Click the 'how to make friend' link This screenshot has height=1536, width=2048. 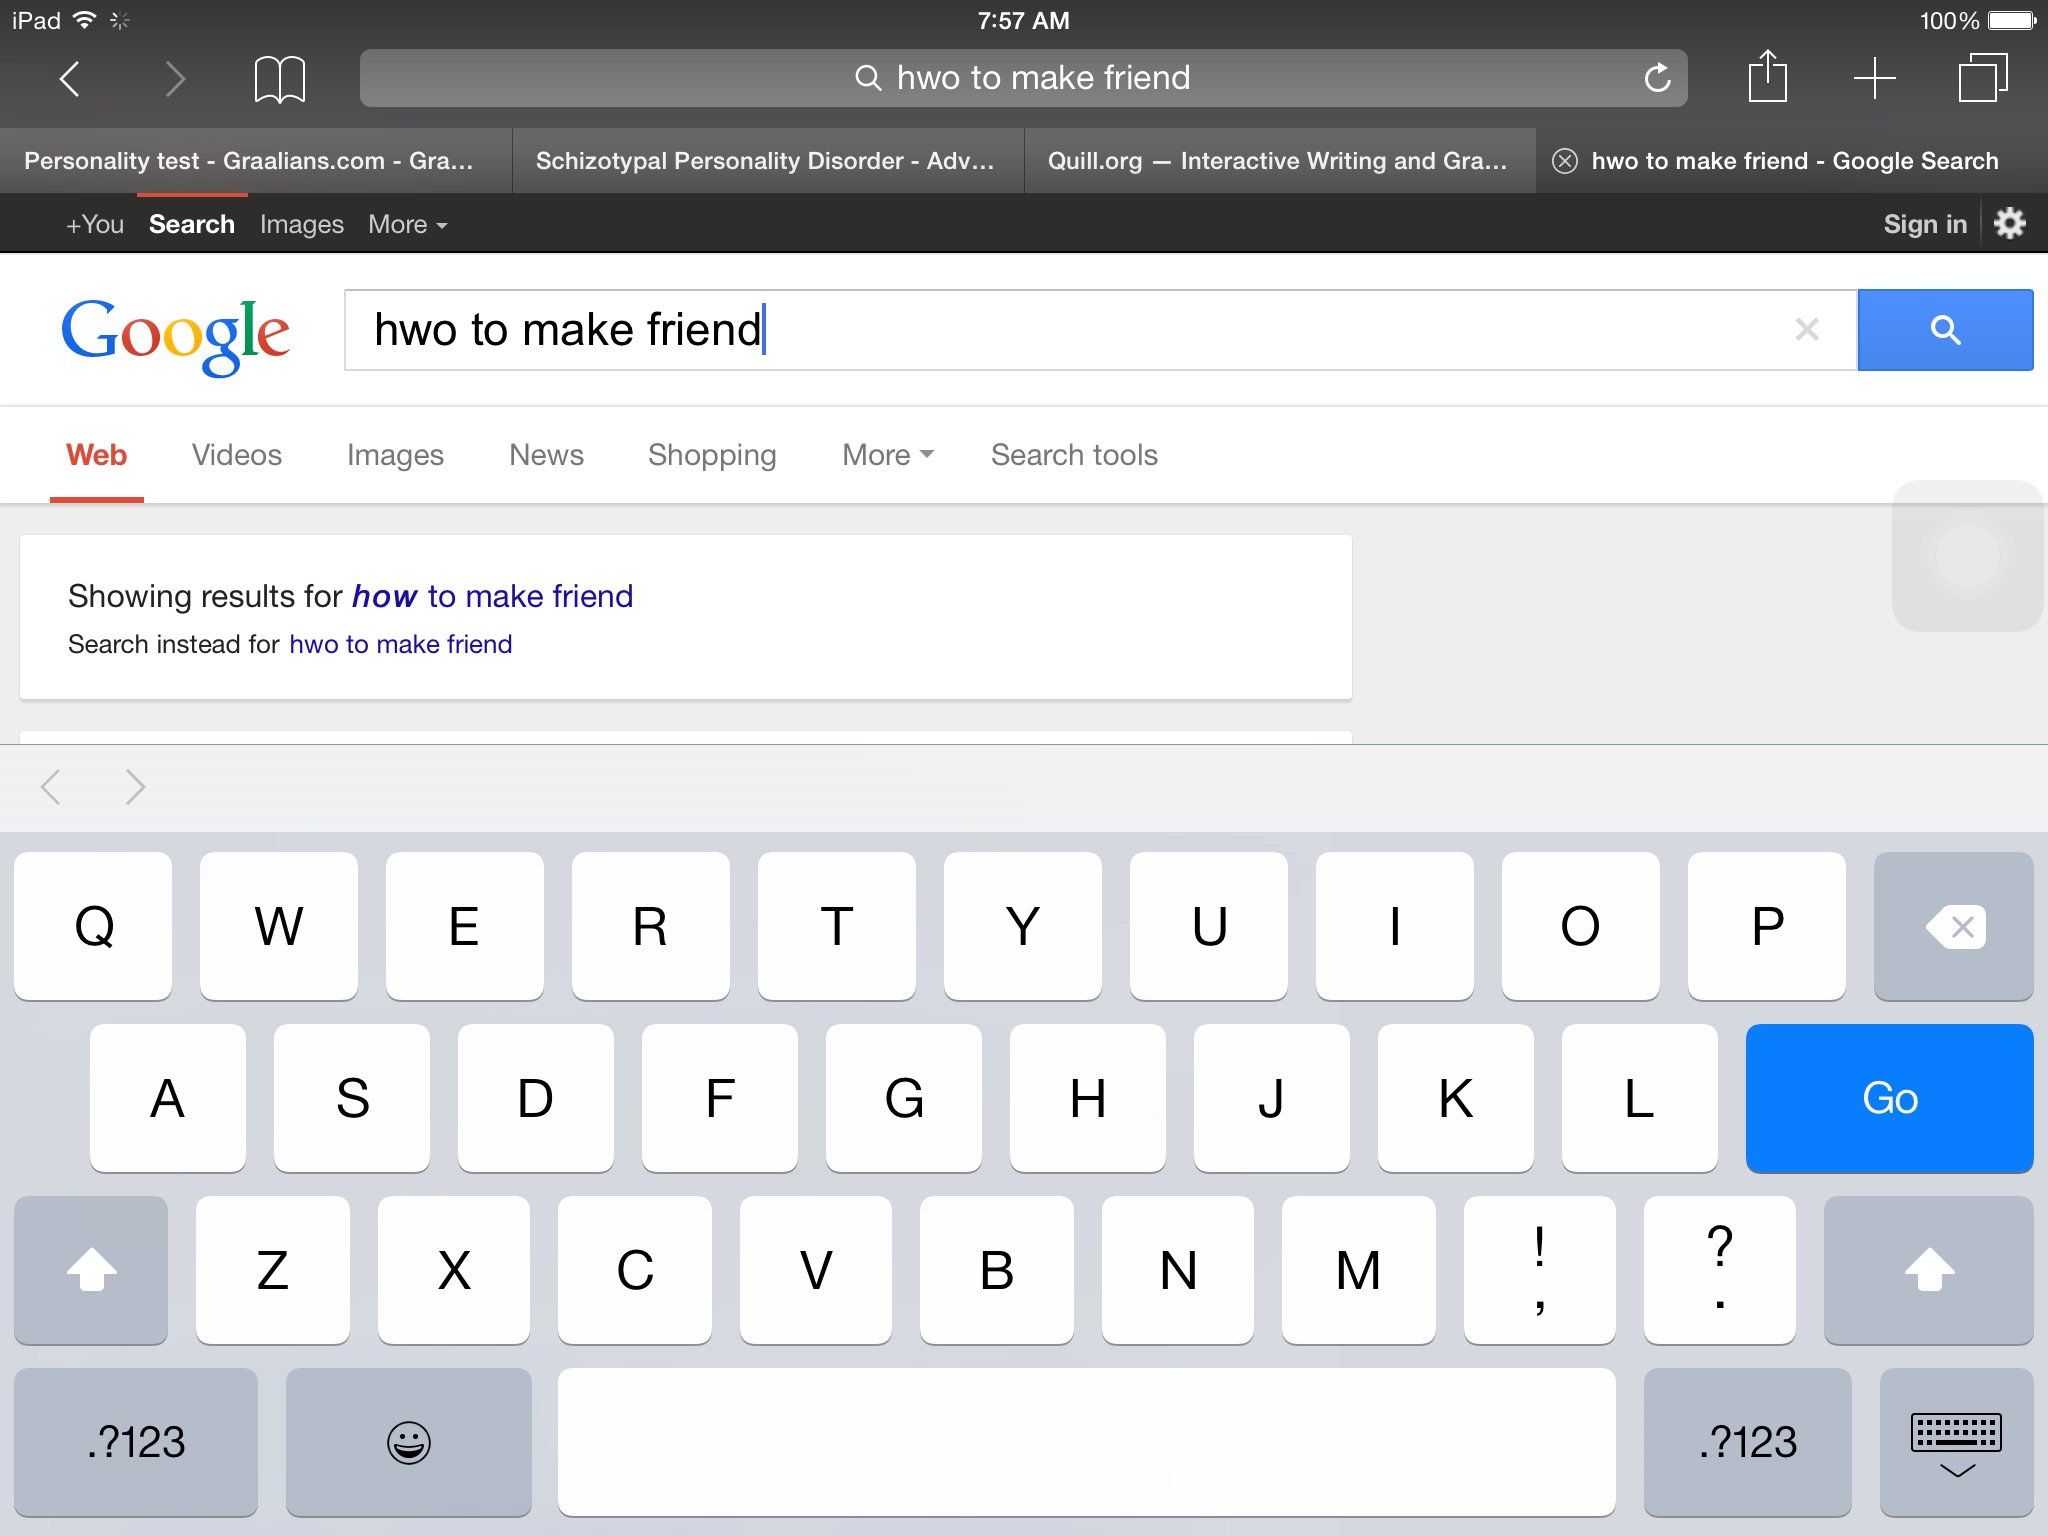pyautogui.click(x=492, y=596)
